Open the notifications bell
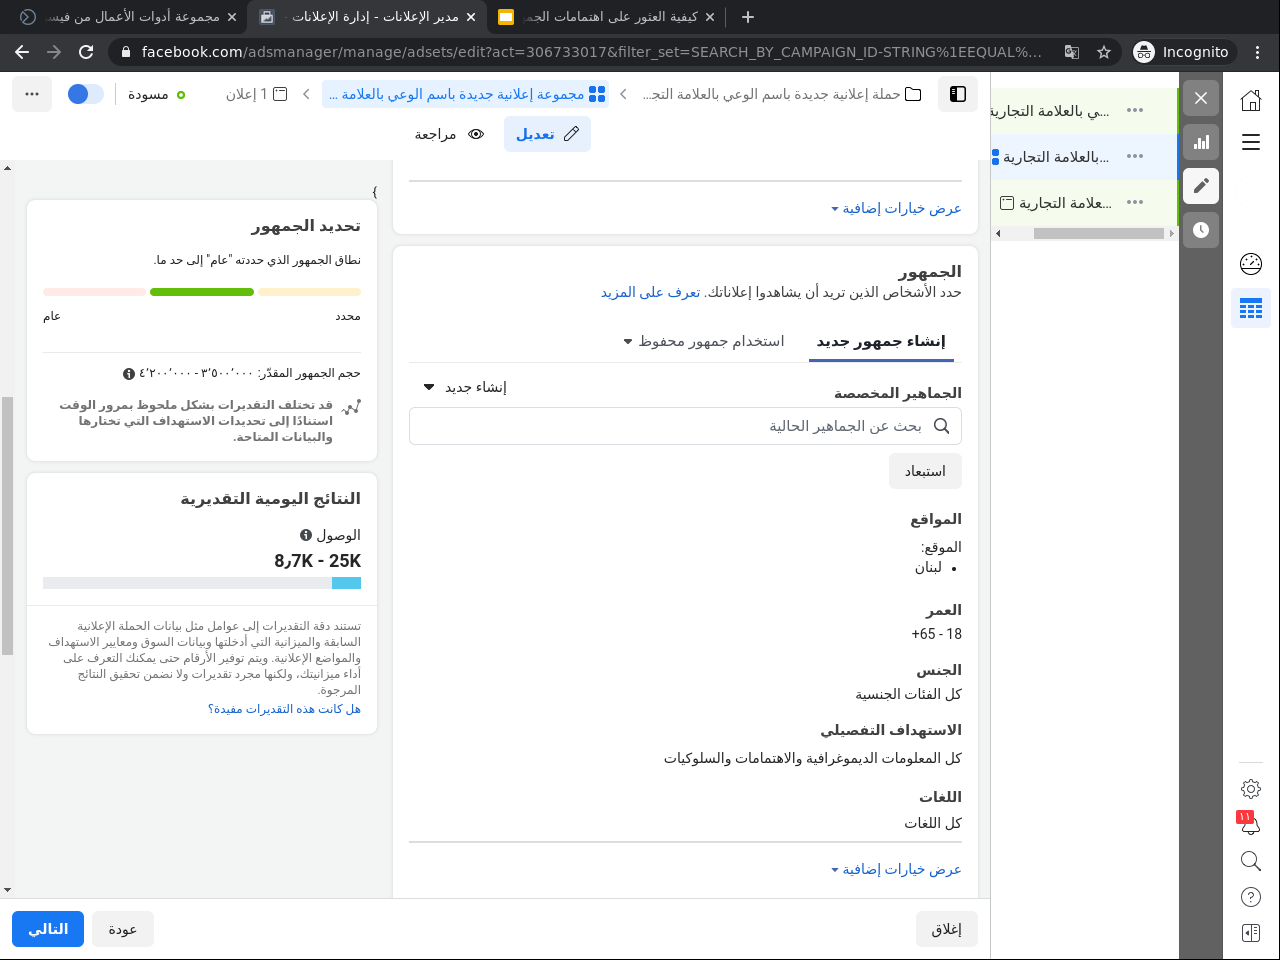 pyautogui.click(x=1250, y=825)
